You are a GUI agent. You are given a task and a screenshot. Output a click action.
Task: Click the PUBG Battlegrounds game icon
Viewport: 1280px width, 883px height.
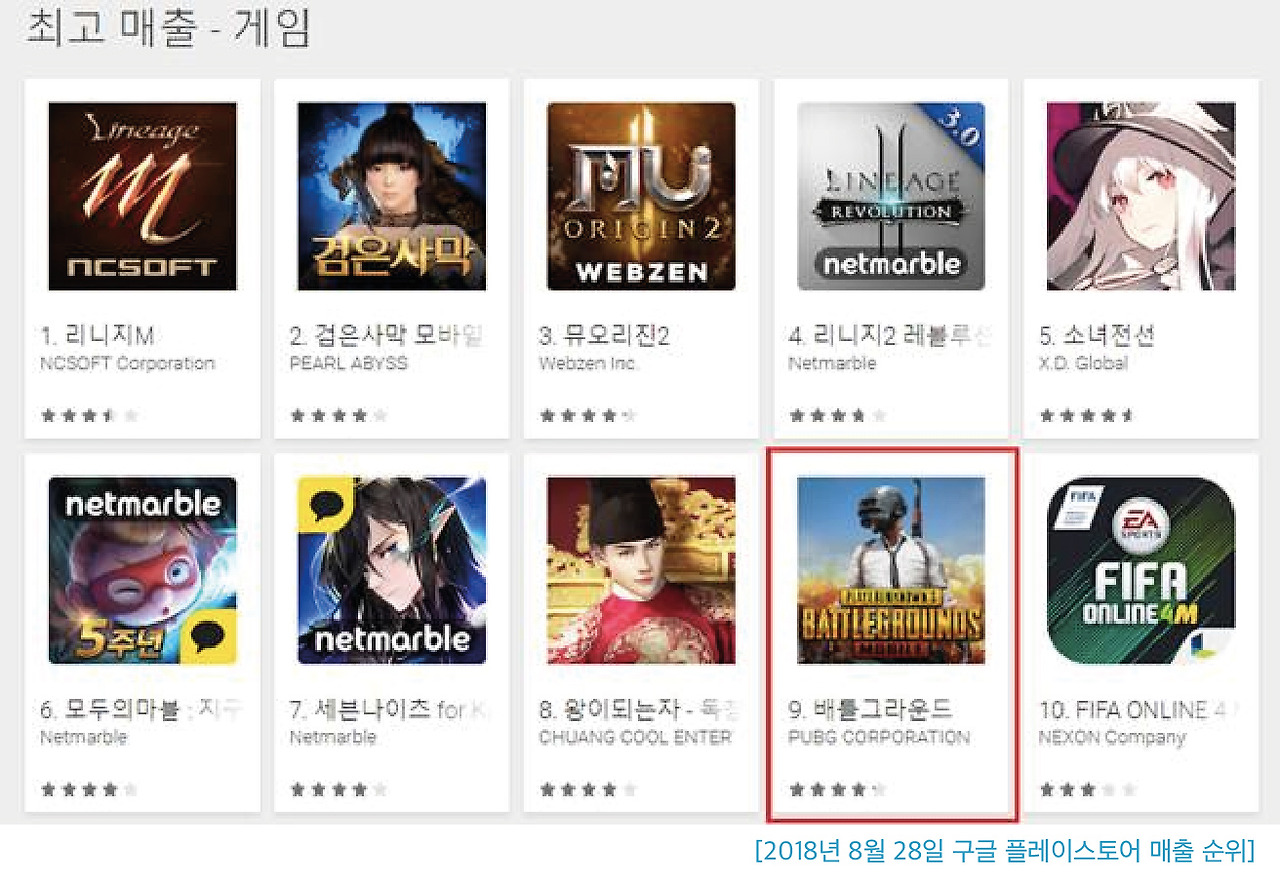click(891, 570)
